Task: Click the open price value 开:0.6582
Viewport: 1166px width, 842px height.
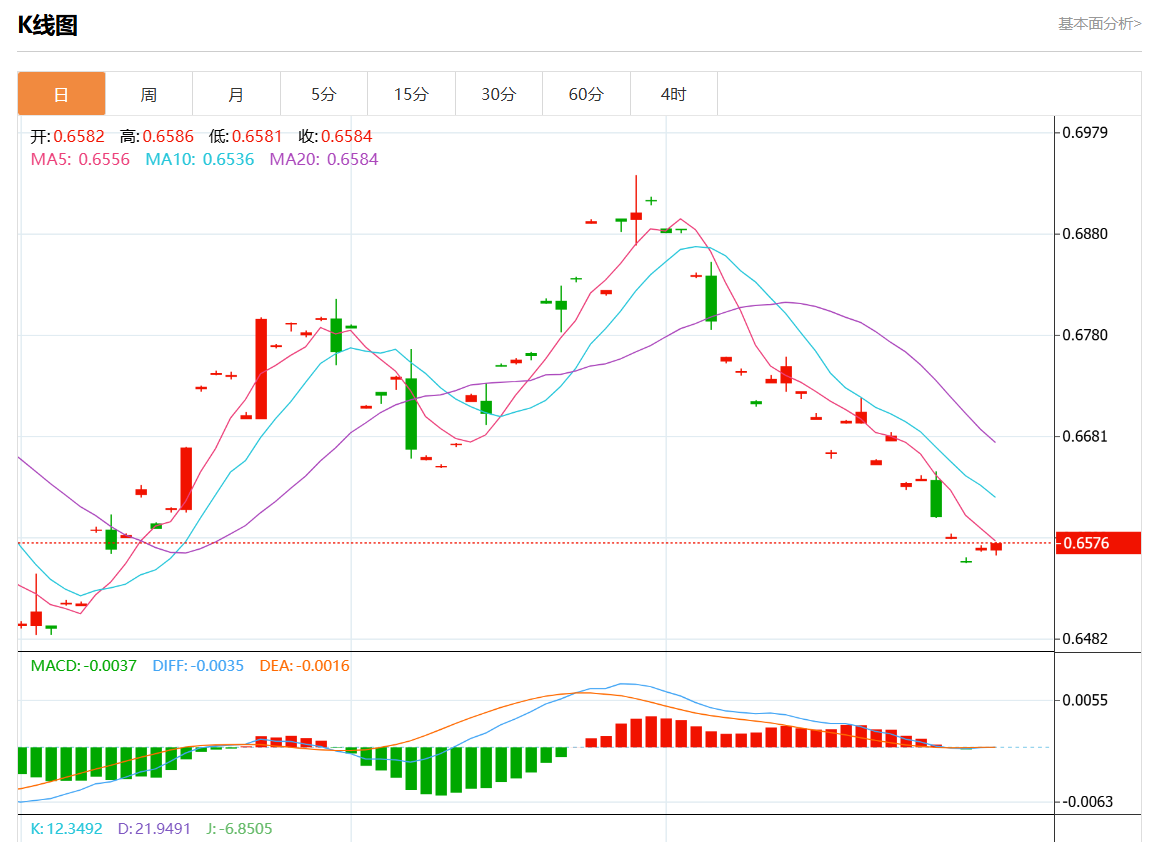Action: coord(67,136)
